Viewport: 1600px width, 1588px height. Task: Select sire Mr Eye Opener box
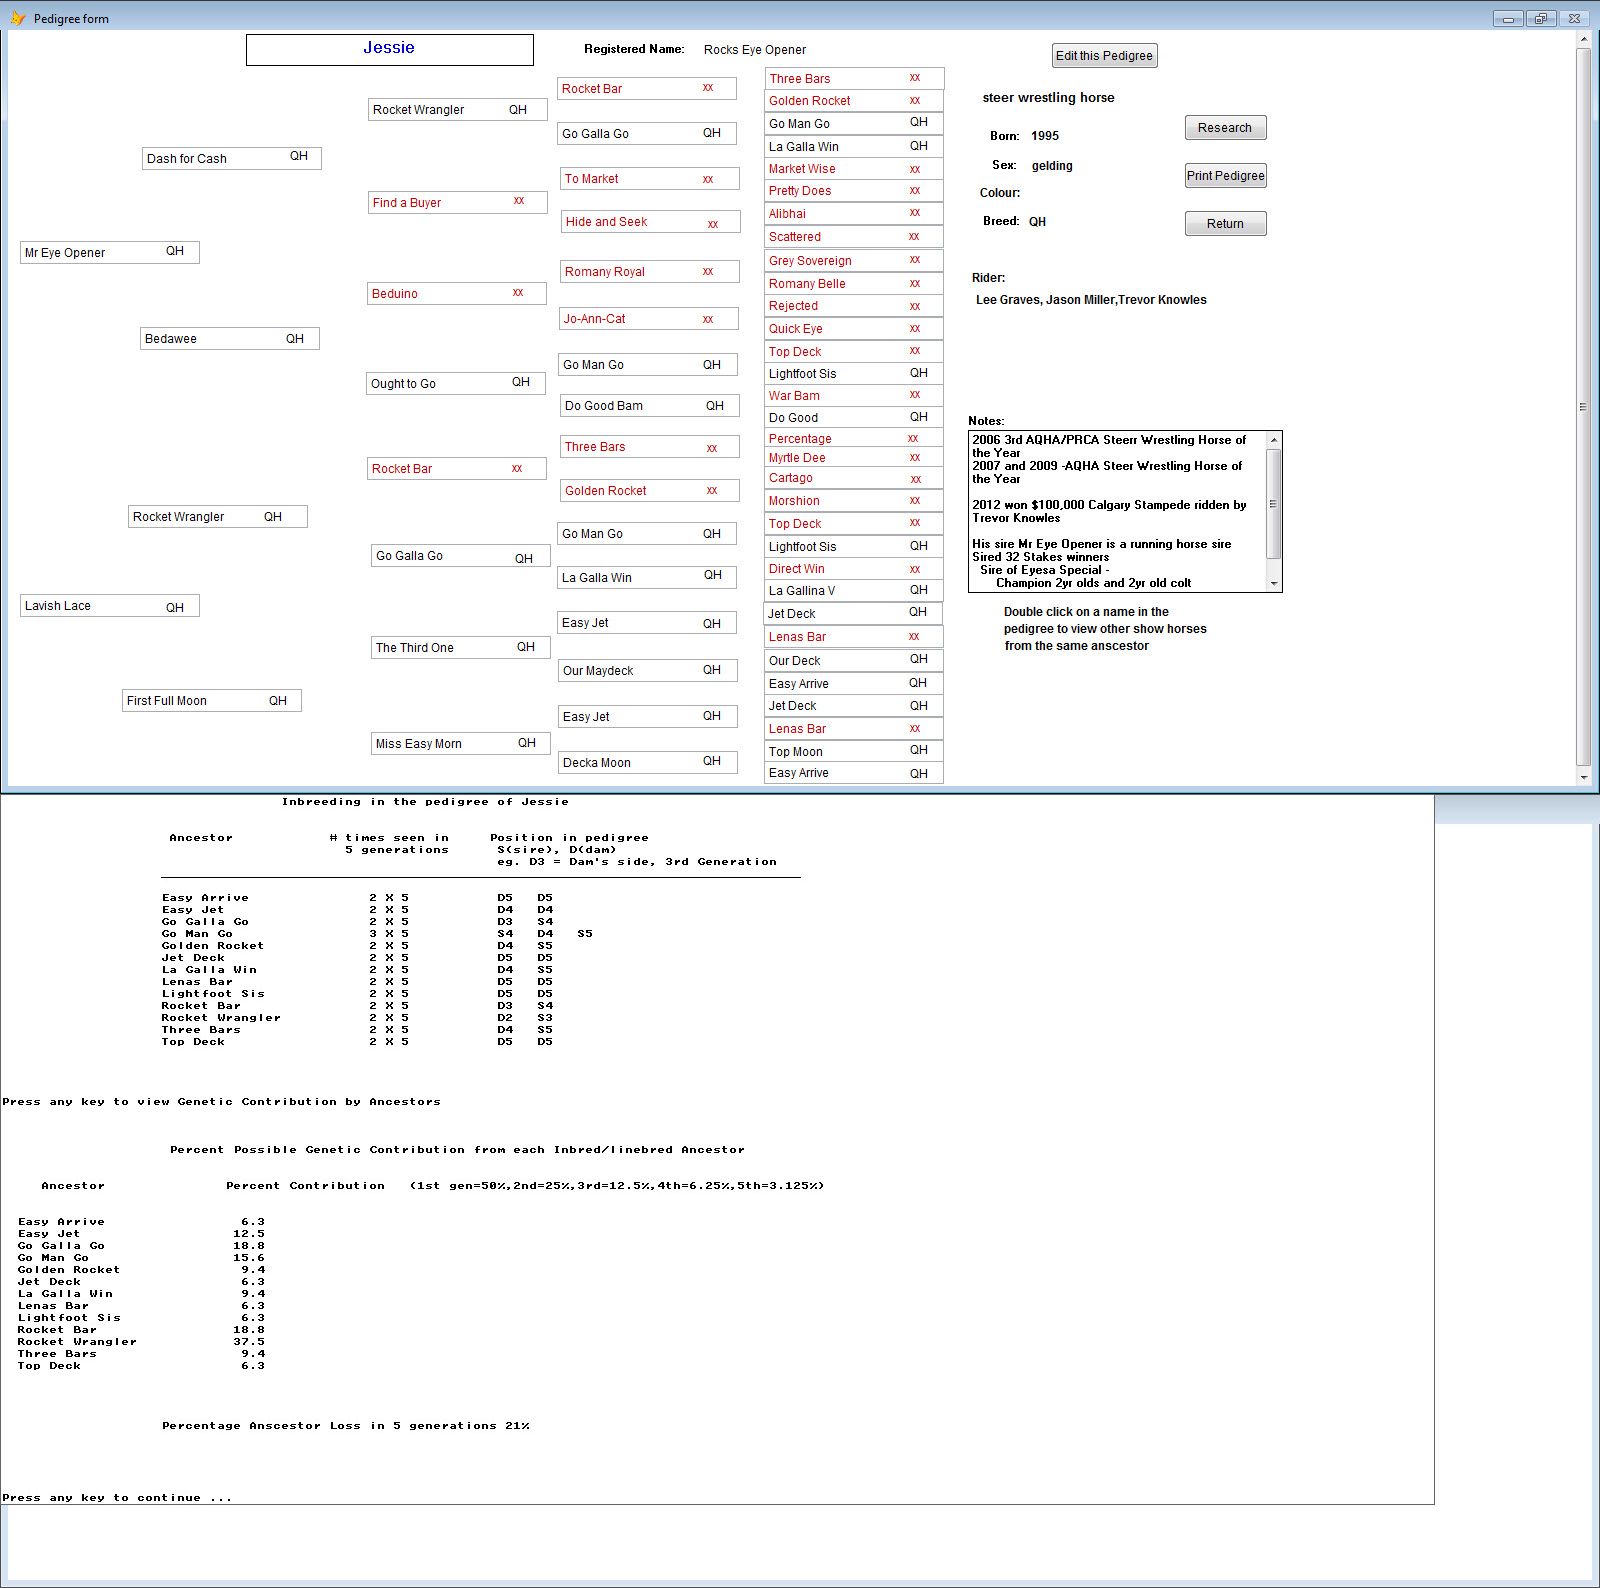point(109,252)
